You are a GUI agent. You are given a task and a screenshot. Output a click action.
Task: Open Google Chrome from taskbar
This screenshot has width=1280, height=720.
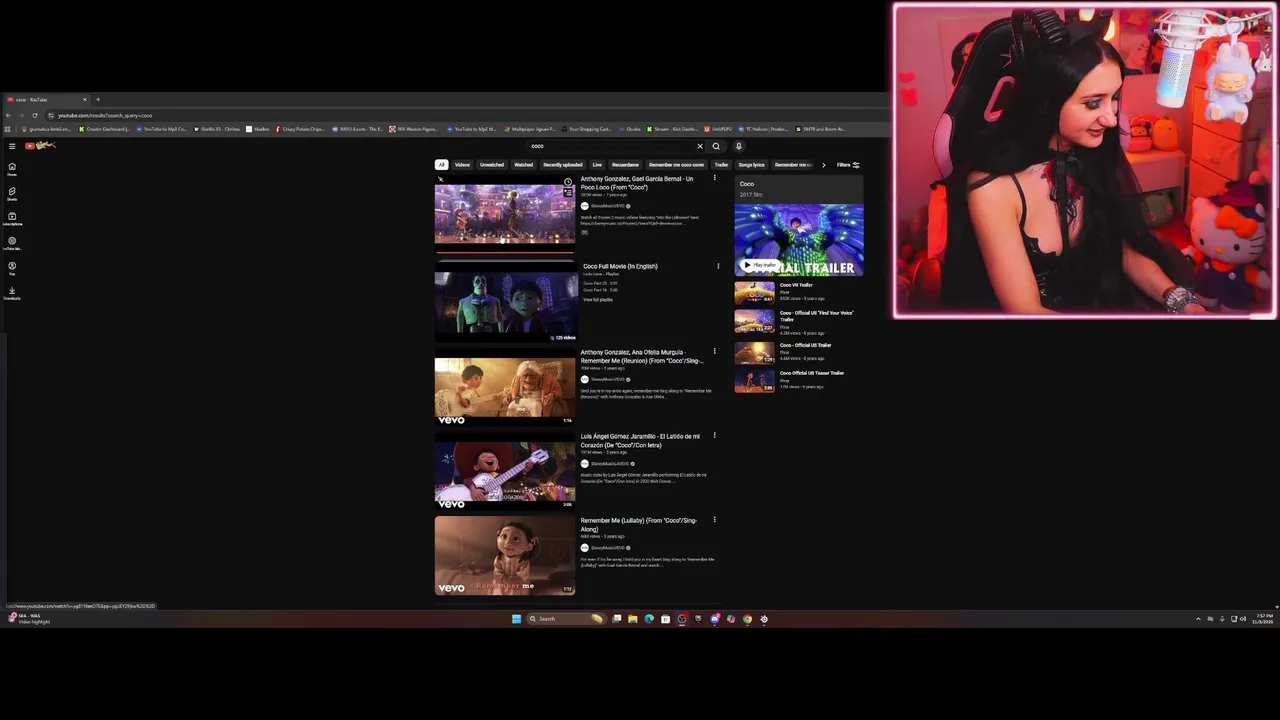[747, 619]
